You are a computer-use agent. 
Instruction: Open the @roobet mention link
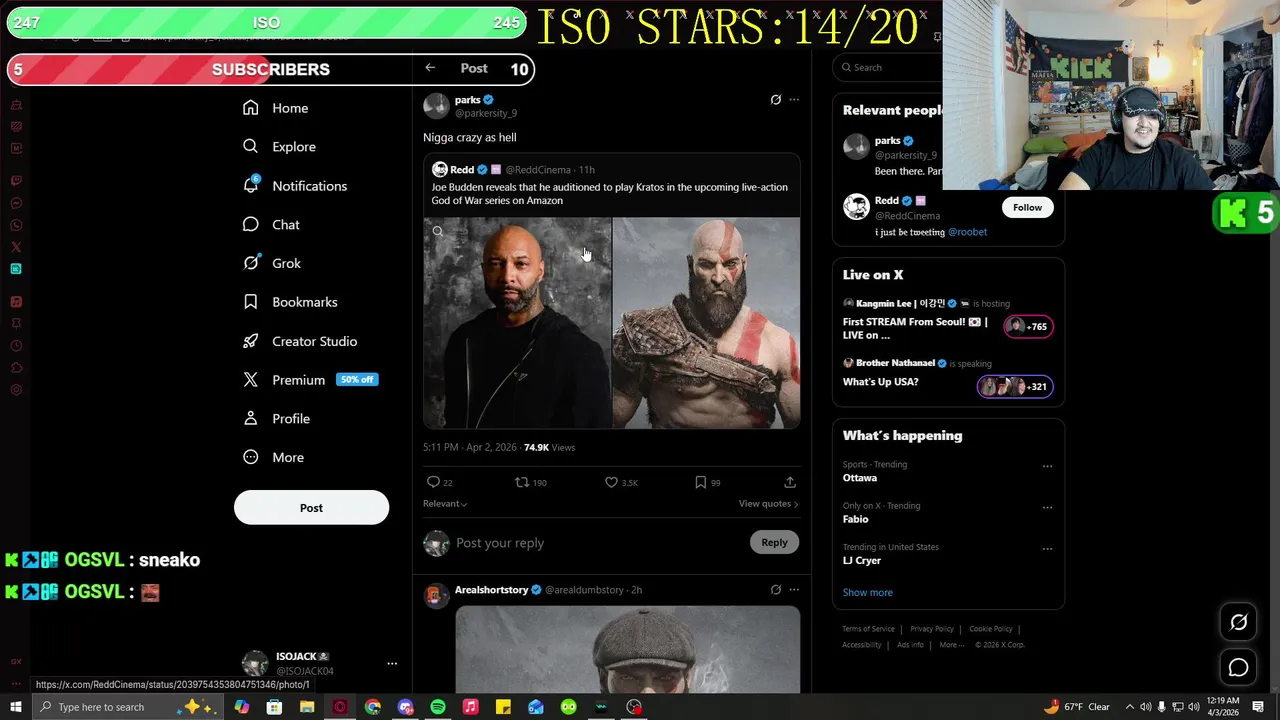coord(967,232)
